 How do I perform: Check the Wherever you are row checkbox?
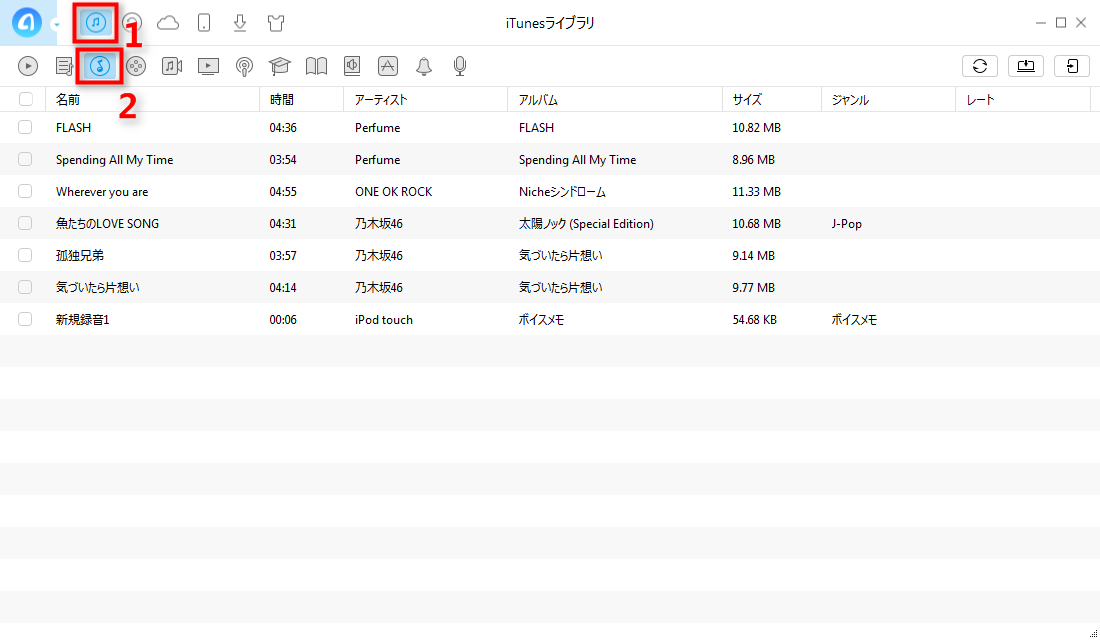tap(25, 191)
